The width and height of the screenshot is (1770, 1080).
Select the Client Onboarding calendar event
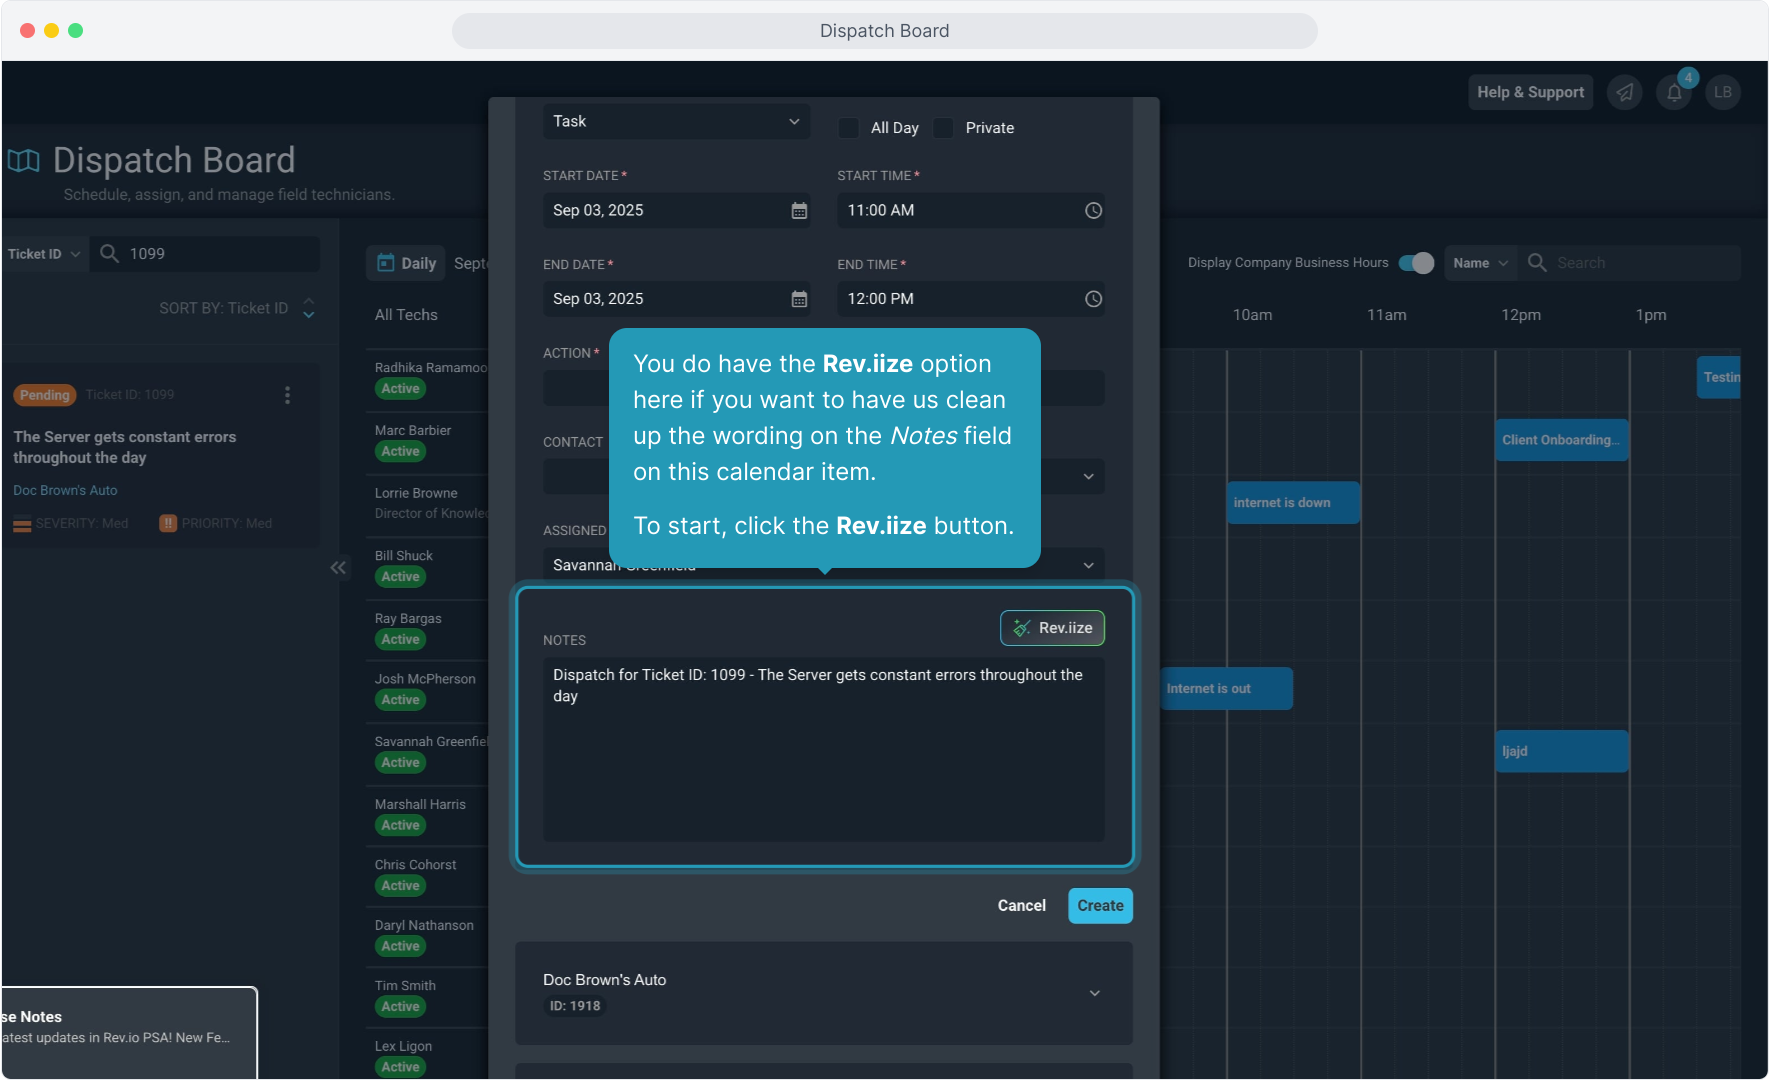(1560, 440)
